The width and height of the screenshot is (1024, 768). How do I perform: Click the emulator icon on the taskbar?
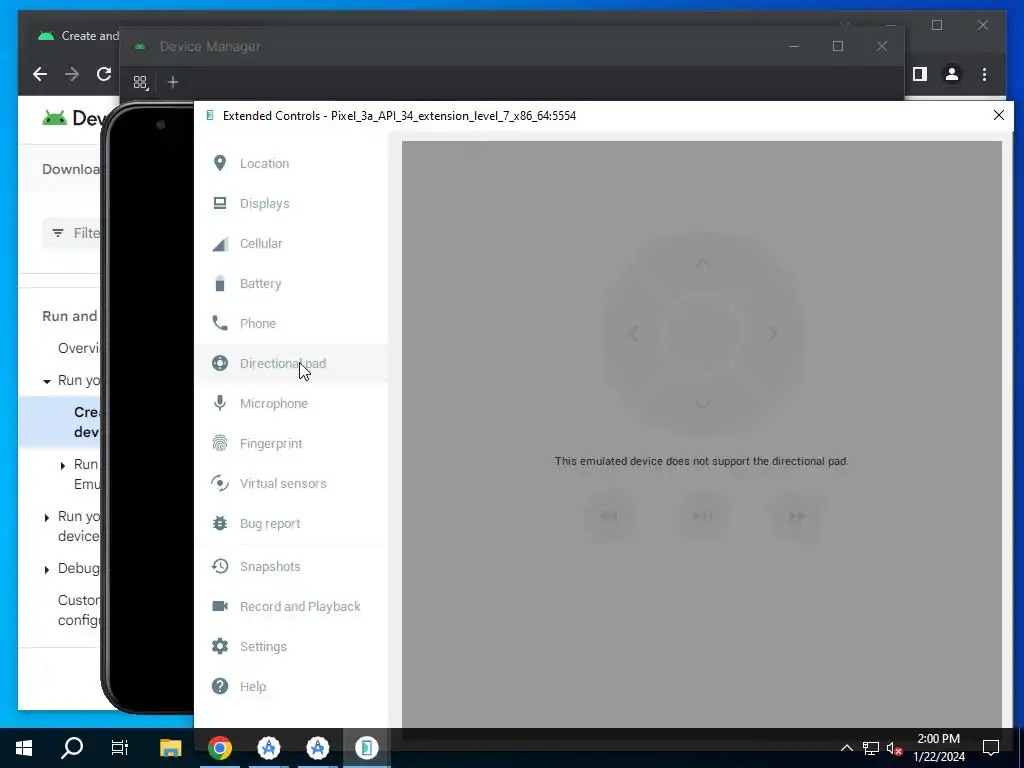[367, 748]
